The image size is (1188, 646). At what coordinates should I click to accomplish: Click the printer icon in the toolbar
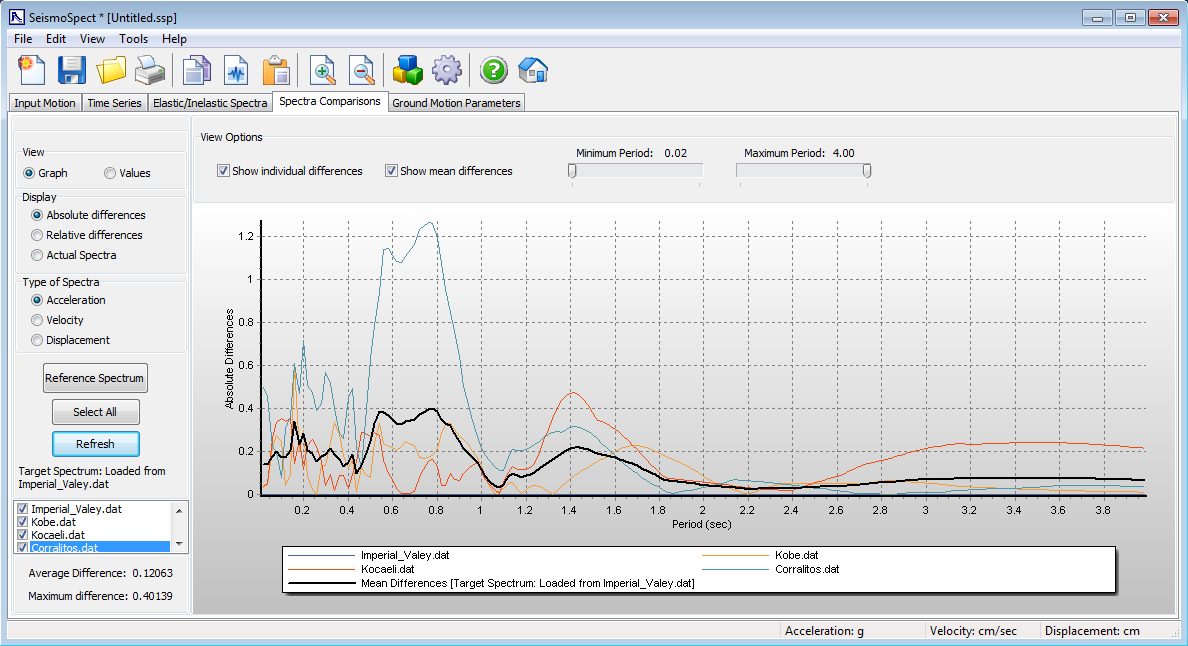click(x=150, y=70)
